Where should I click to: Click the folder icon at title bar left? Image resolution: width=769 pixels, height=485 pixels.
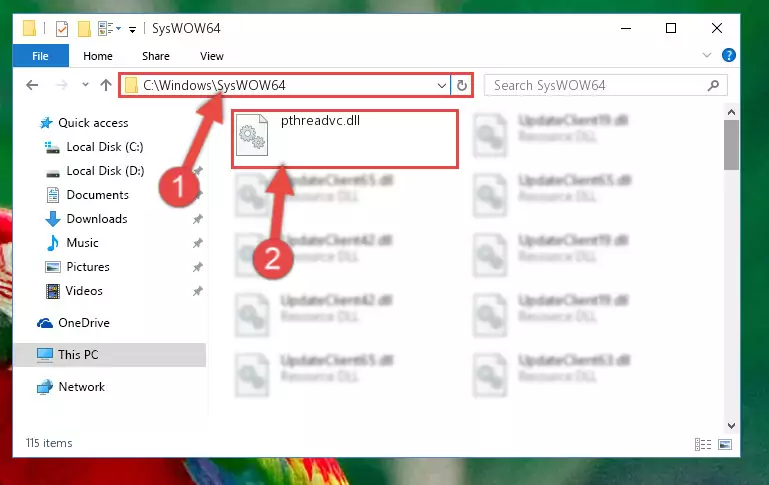29,29
